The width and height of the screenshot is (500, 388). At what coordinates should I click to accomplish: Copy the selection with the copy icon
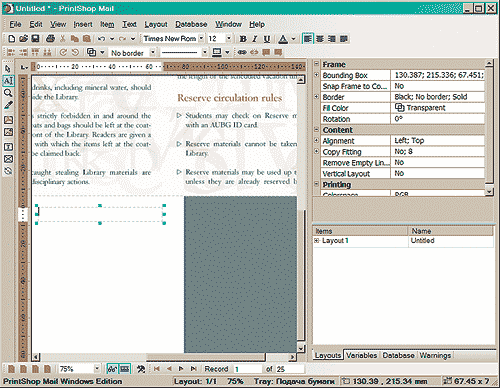coord(75,39)
